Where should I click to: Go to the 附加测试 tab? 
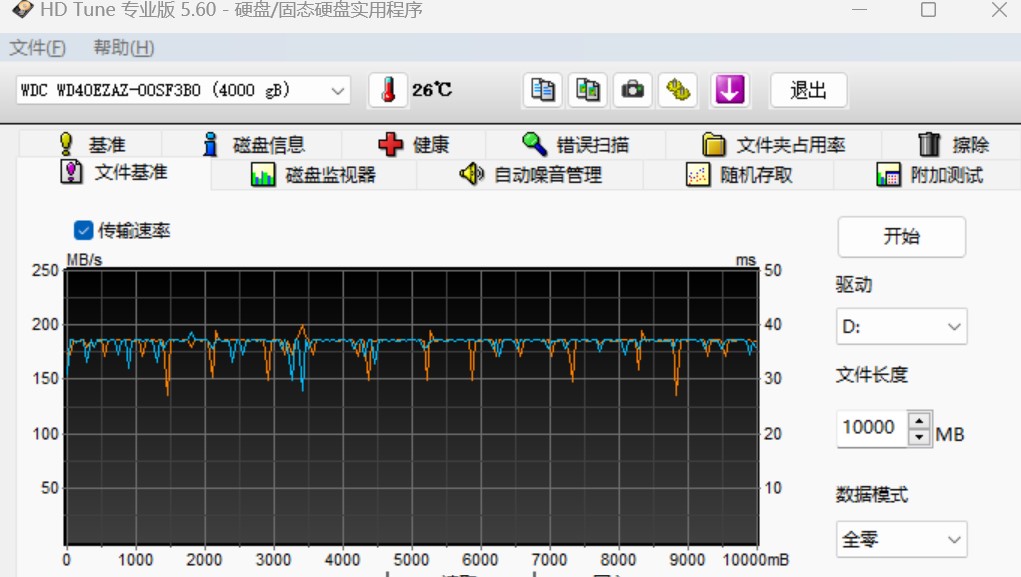click(x=929, y=175)
